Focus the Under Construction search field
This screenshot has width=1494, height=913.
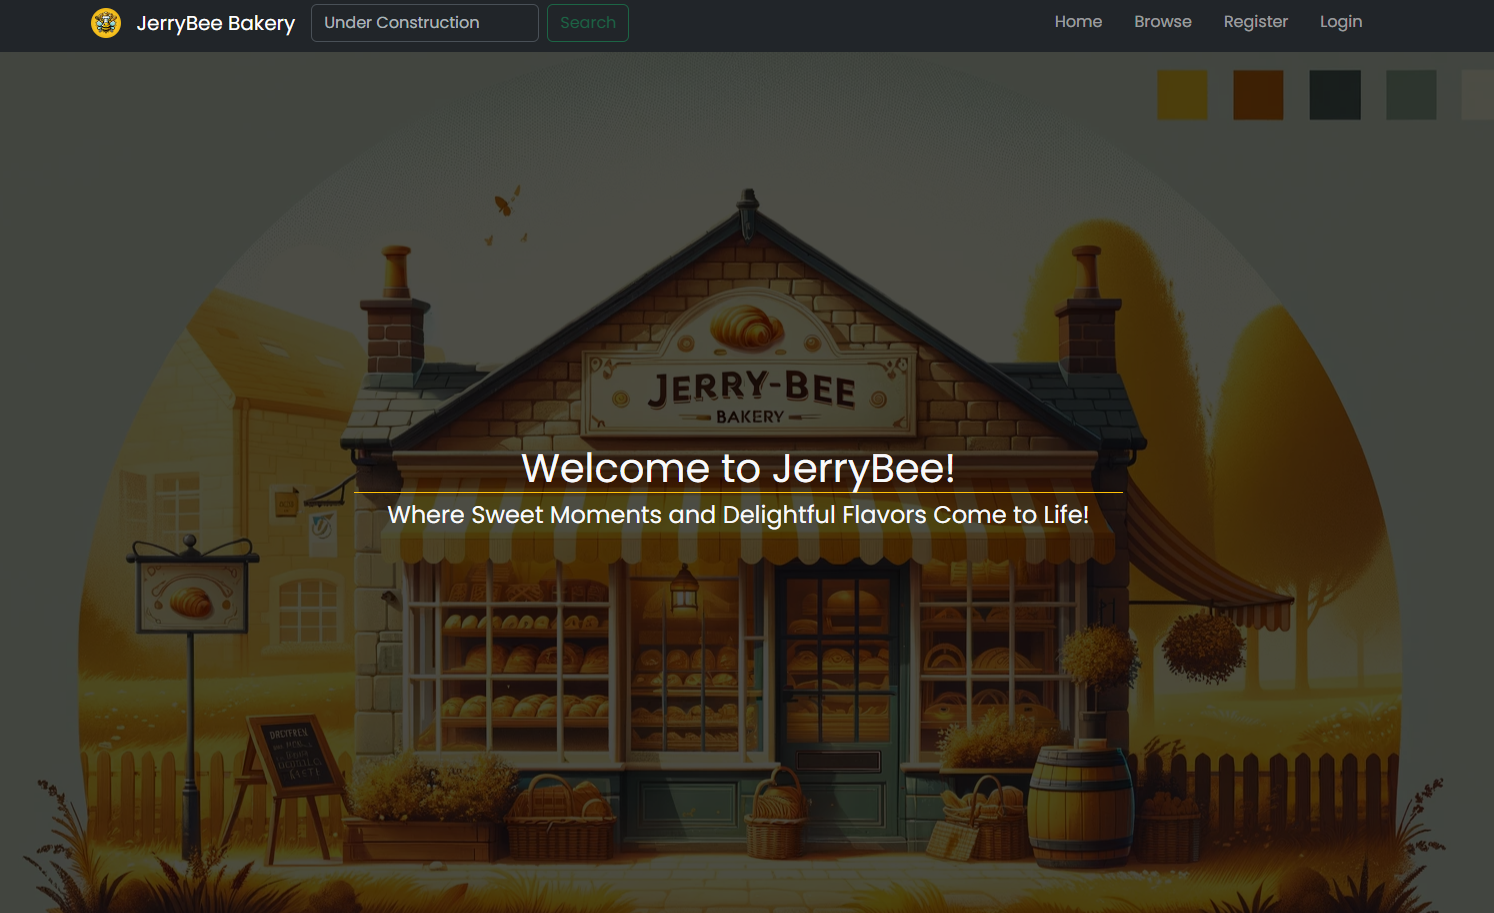(x=425, y=23)
